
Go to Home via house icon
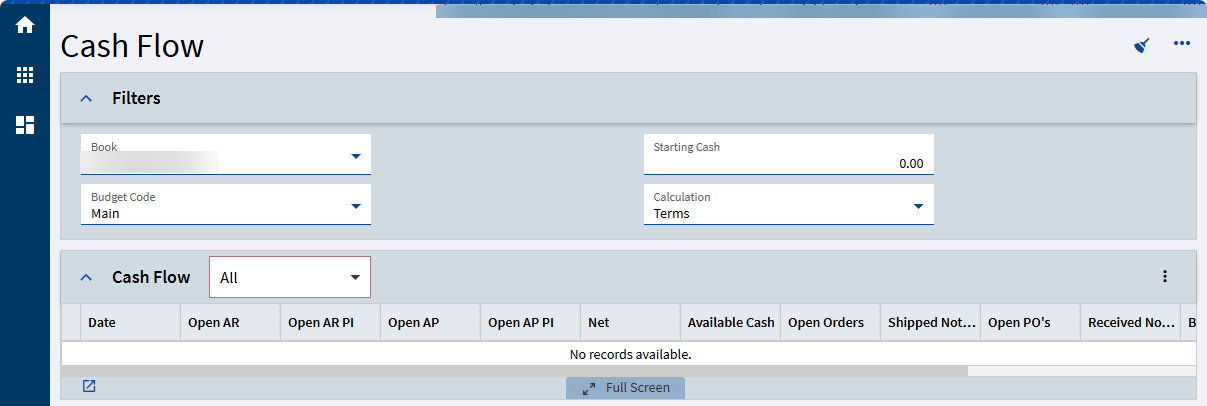25,25
